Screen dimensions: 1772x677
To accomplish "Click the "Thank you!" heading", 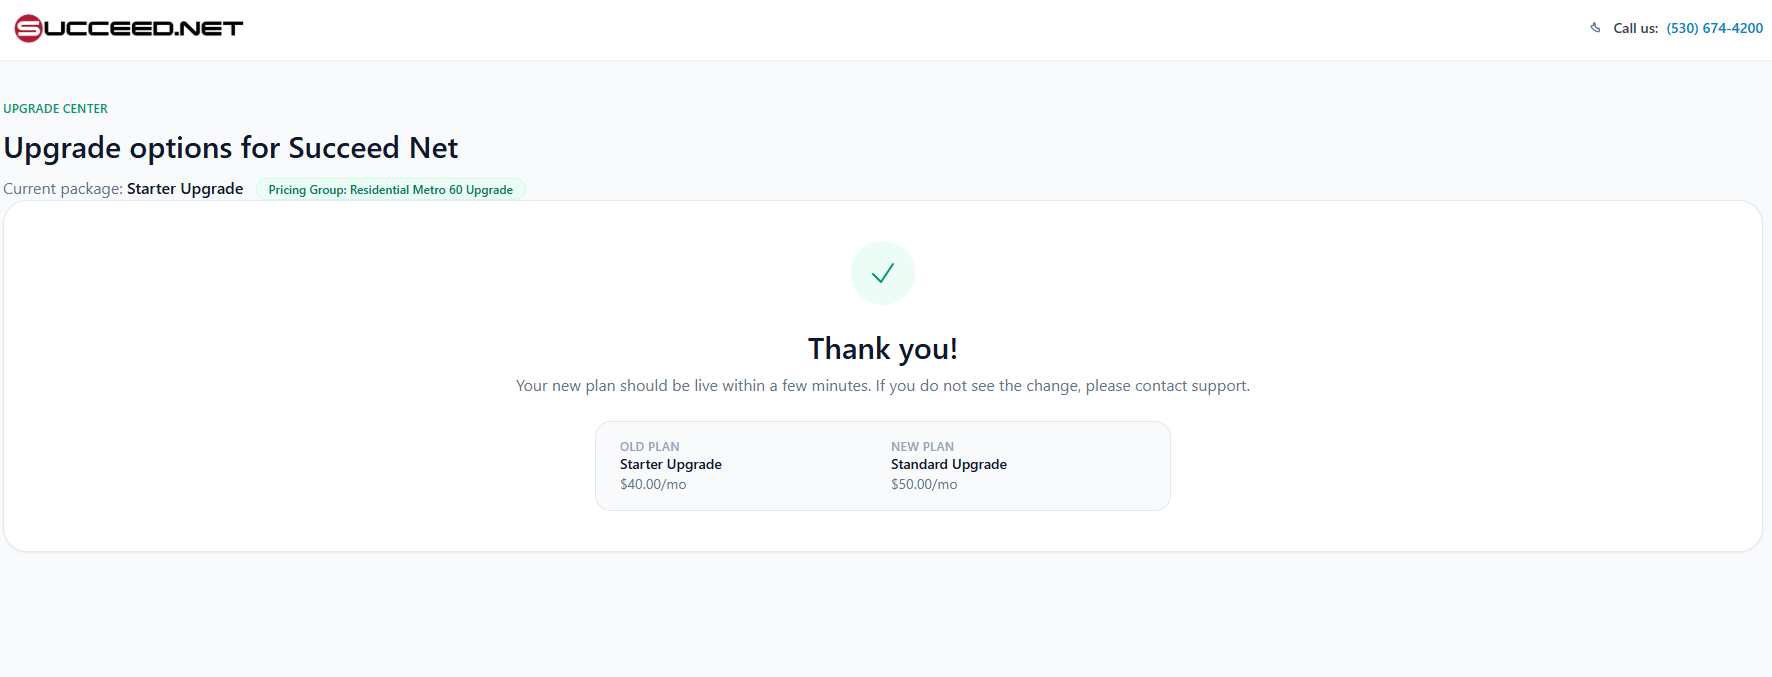I will point(883,349).
